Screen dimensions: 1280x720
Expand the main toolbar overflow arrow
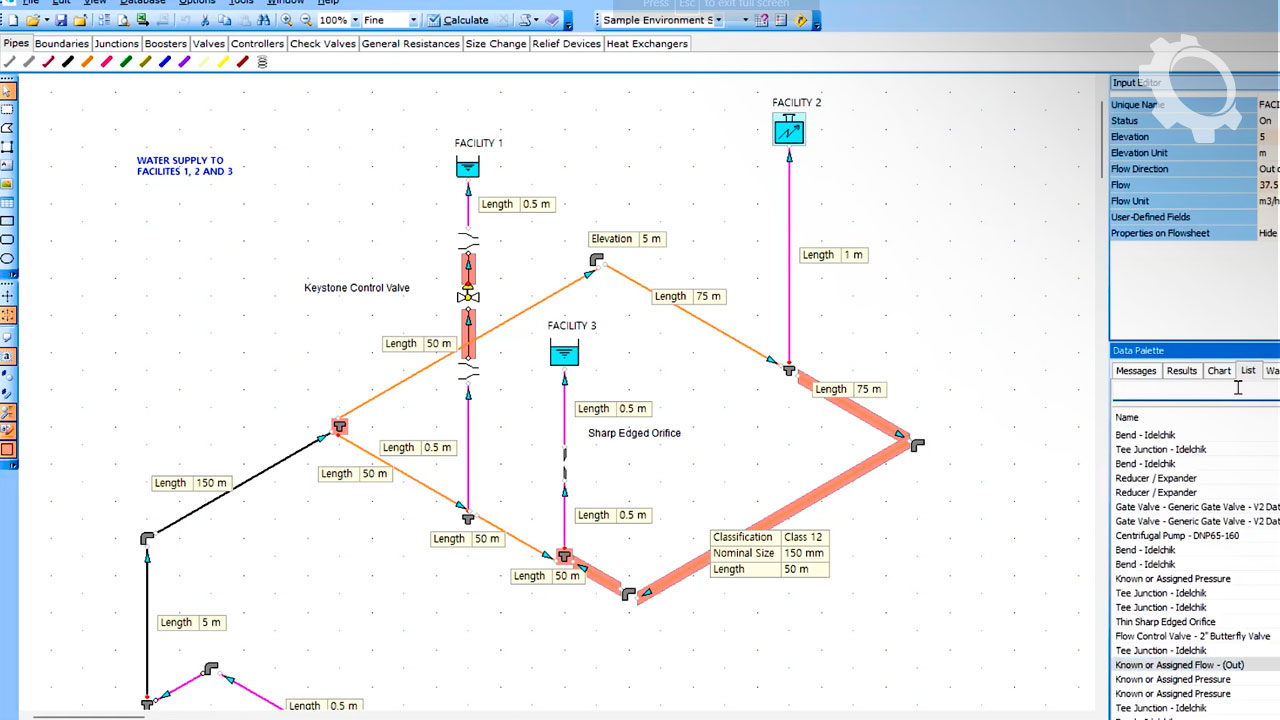click(568, 23)
